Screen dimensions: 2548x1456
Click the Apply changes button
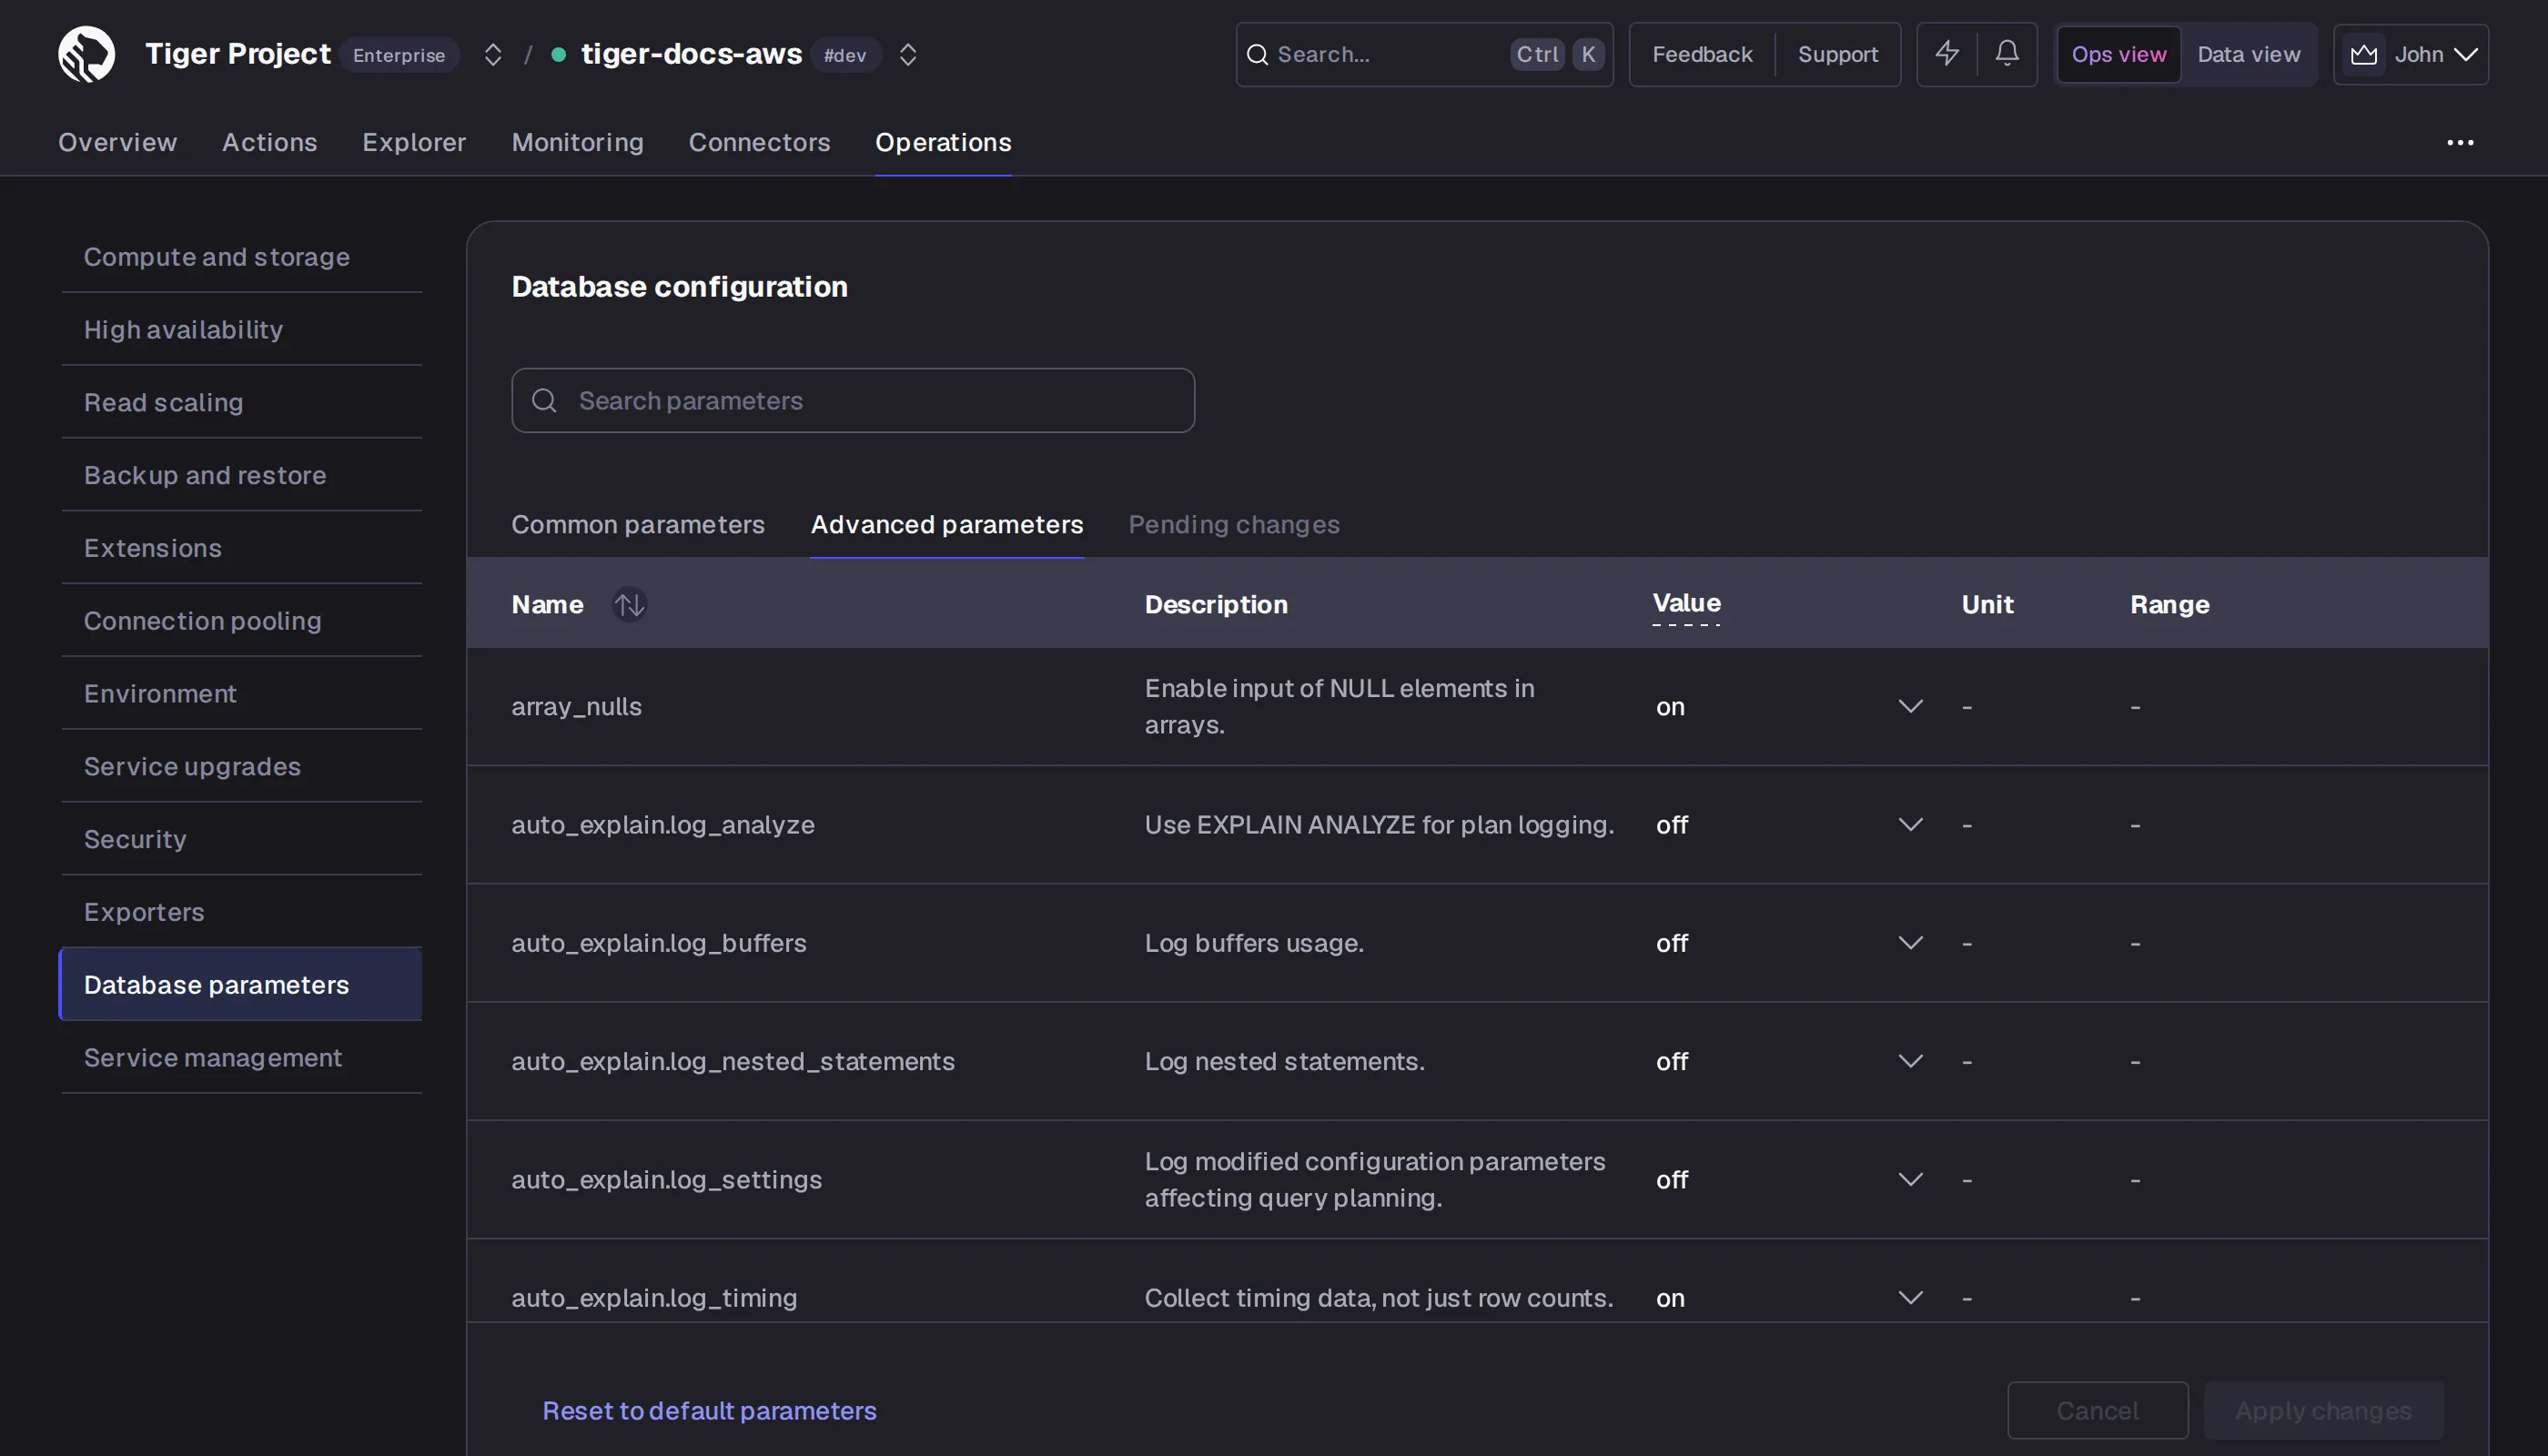click(2323, 1410)
